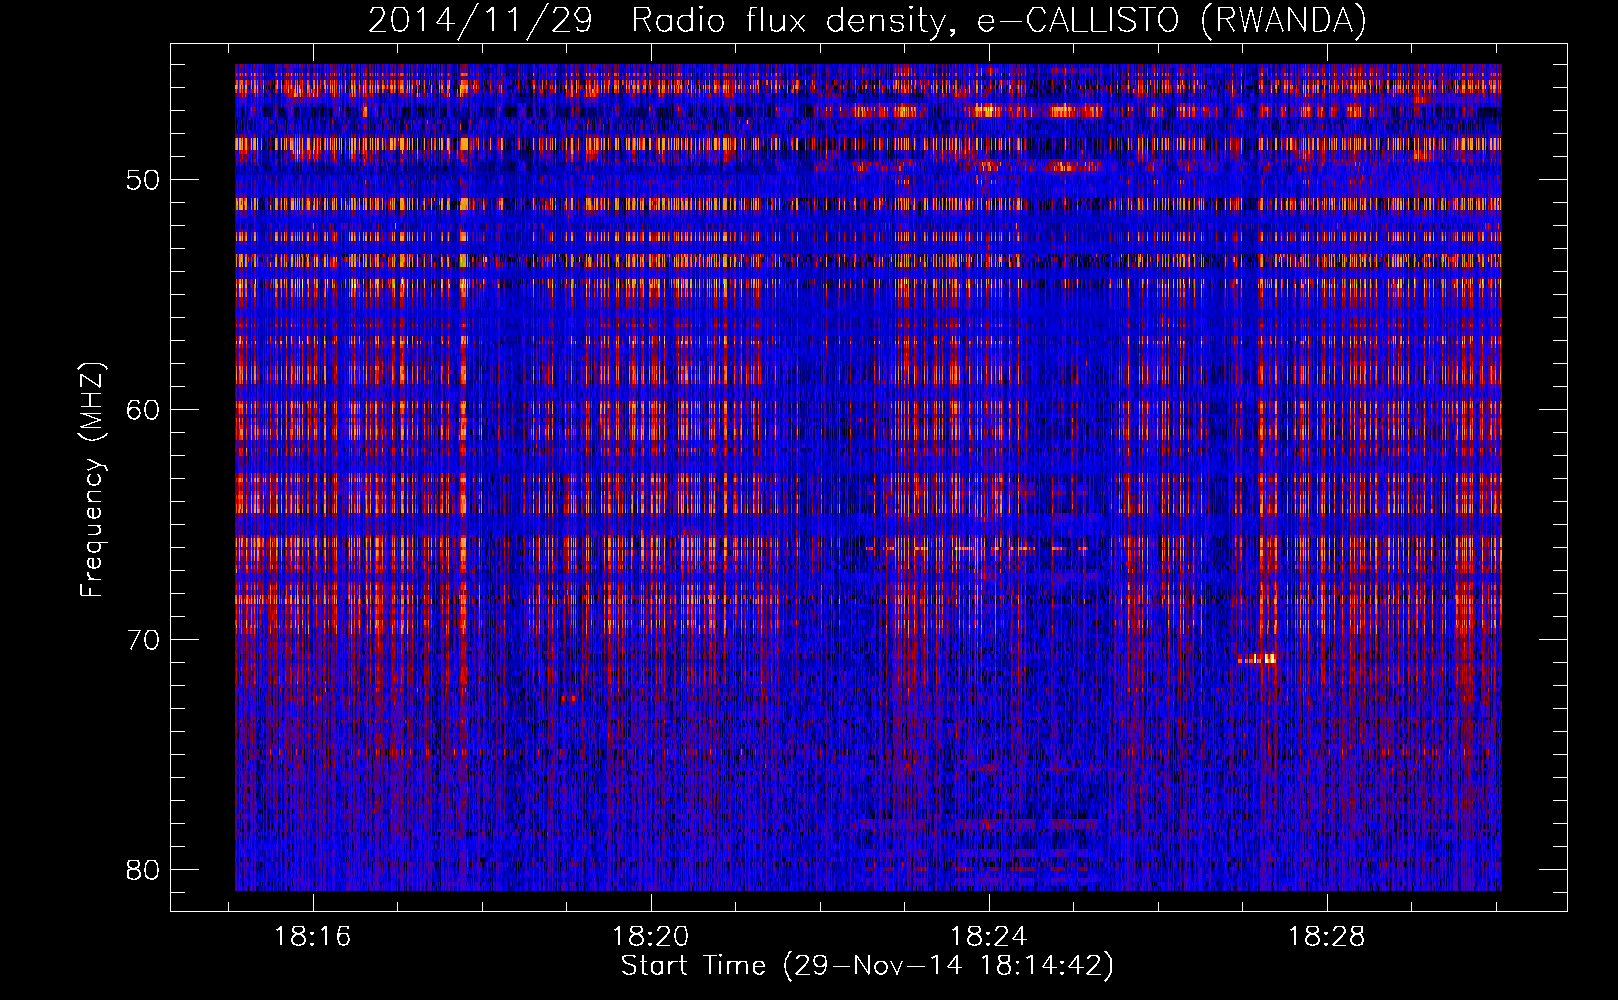Click the 80 frequency tick label
Viewport: 1618px width, 1000px height.
point(143,870)
